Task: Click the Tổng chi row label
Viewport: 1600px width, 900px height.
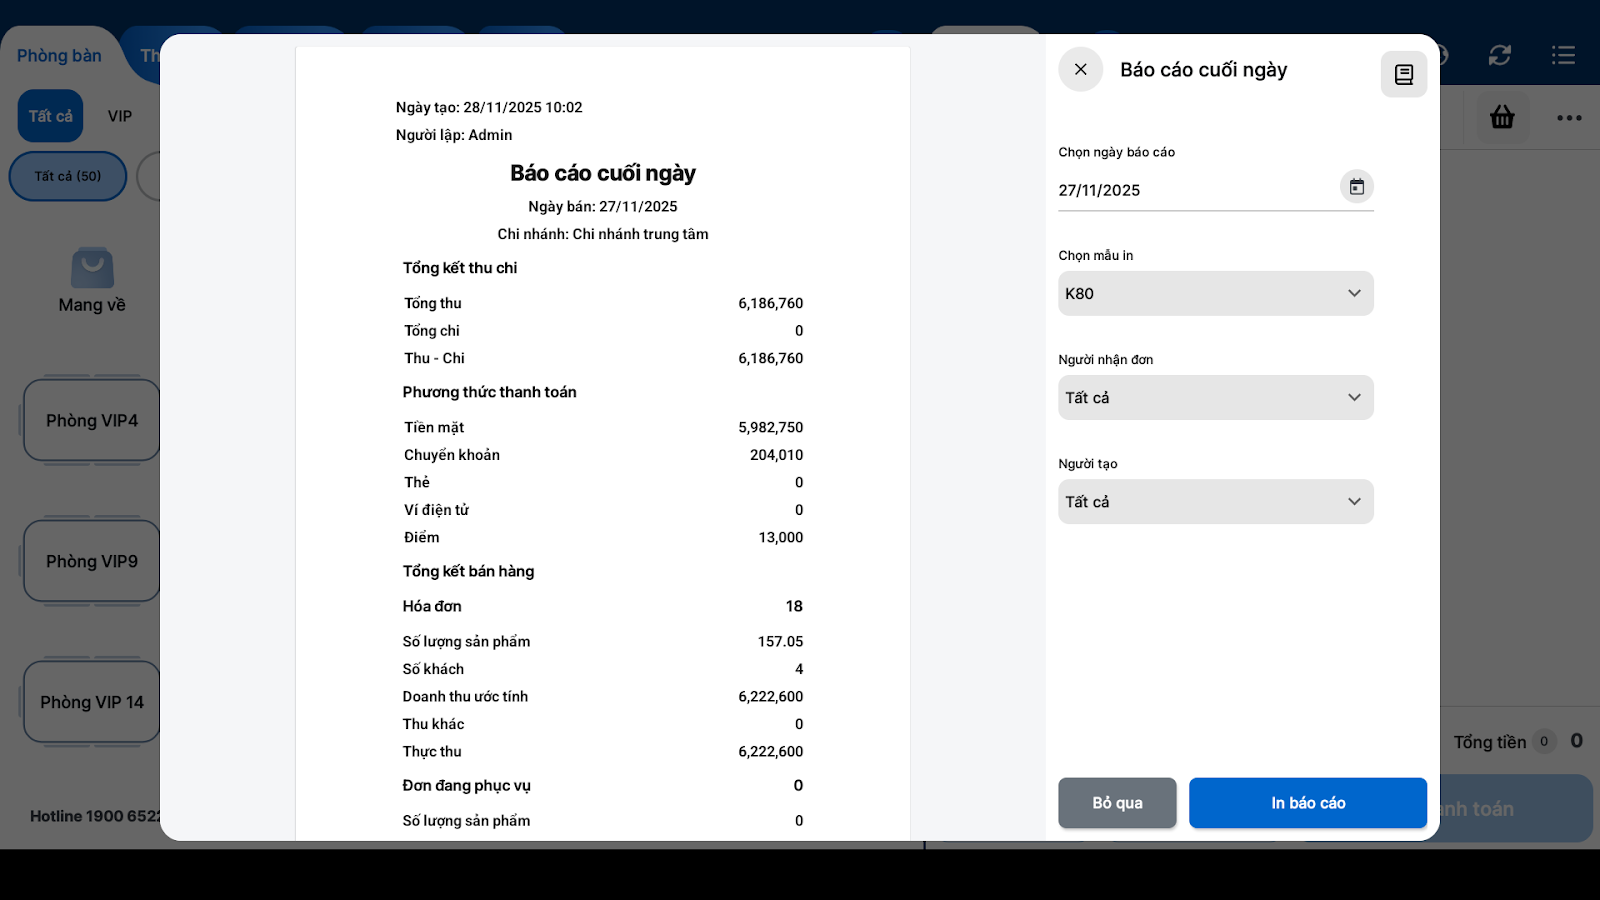Action: point(432,331)
